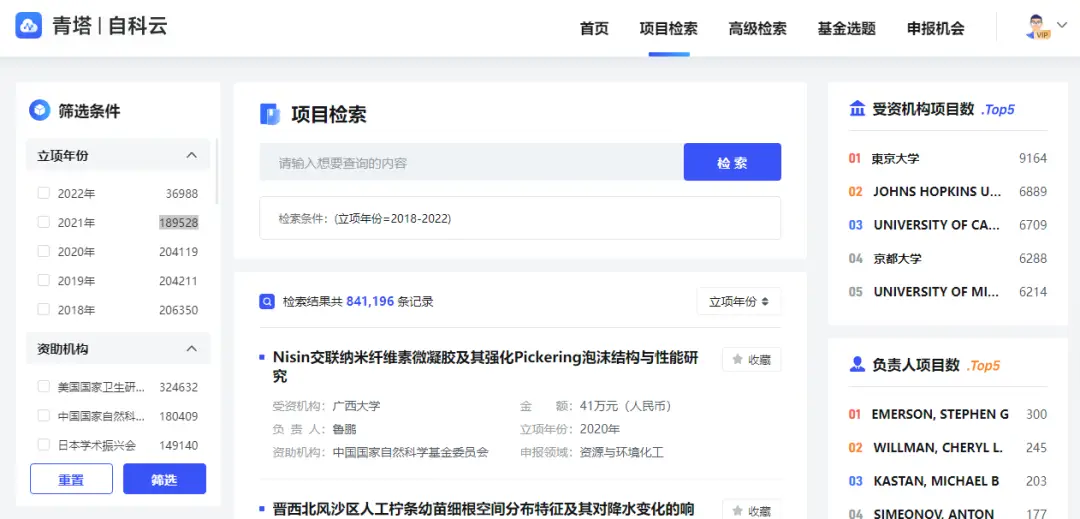Click KASTAN, MICHAEL B entry
The width and height of the screenshot is (1080, 519).
click(937, 481)
